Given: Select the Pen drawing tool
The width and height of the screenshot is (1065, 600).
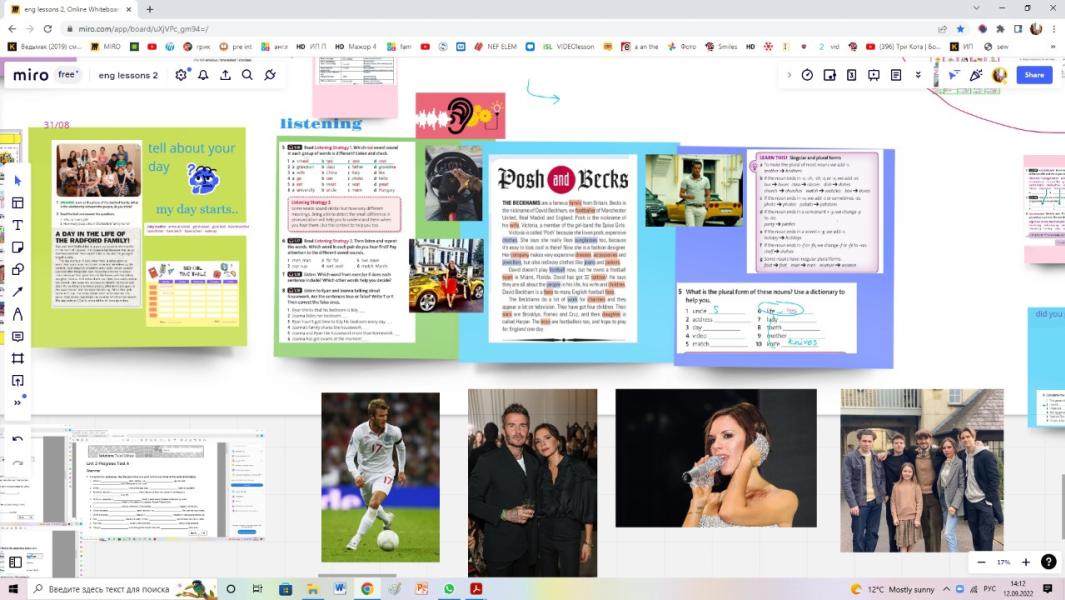Looking at the screenshot, I should pyautogui.click(x=18, y=314).
